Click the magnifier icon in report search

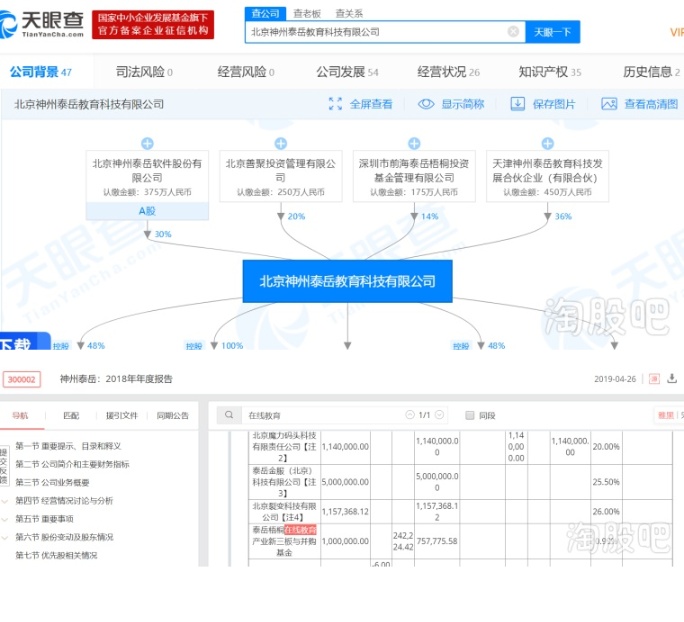(229, 415)
